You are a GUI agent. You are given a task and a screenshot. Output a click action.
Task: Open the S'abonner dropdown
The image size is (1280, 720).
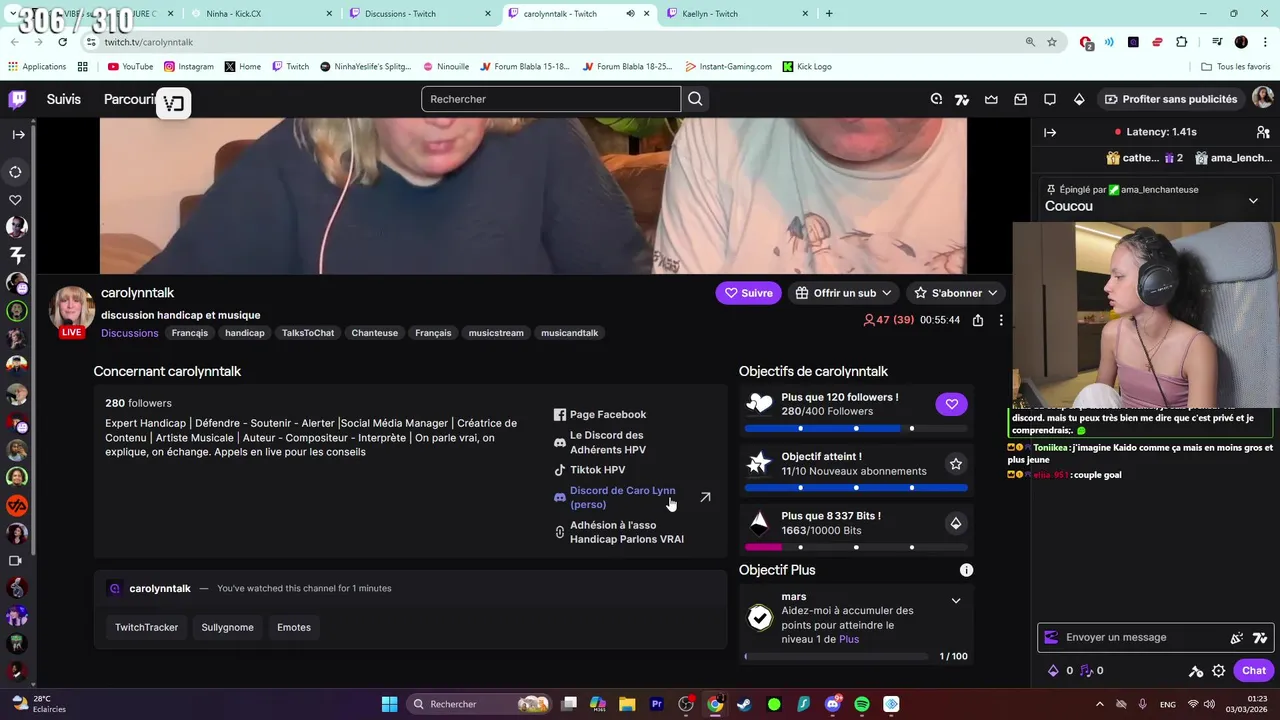click(x=955, y=293)
